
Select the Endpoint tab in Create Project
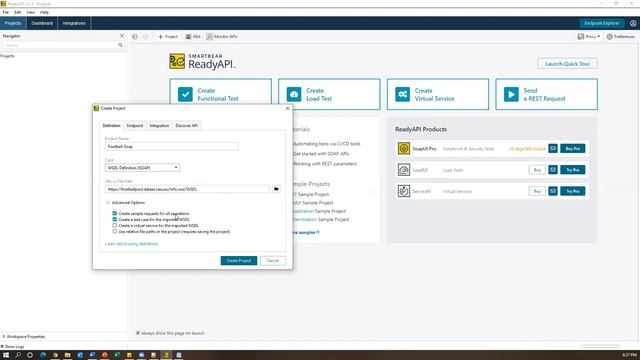[135, 126]
